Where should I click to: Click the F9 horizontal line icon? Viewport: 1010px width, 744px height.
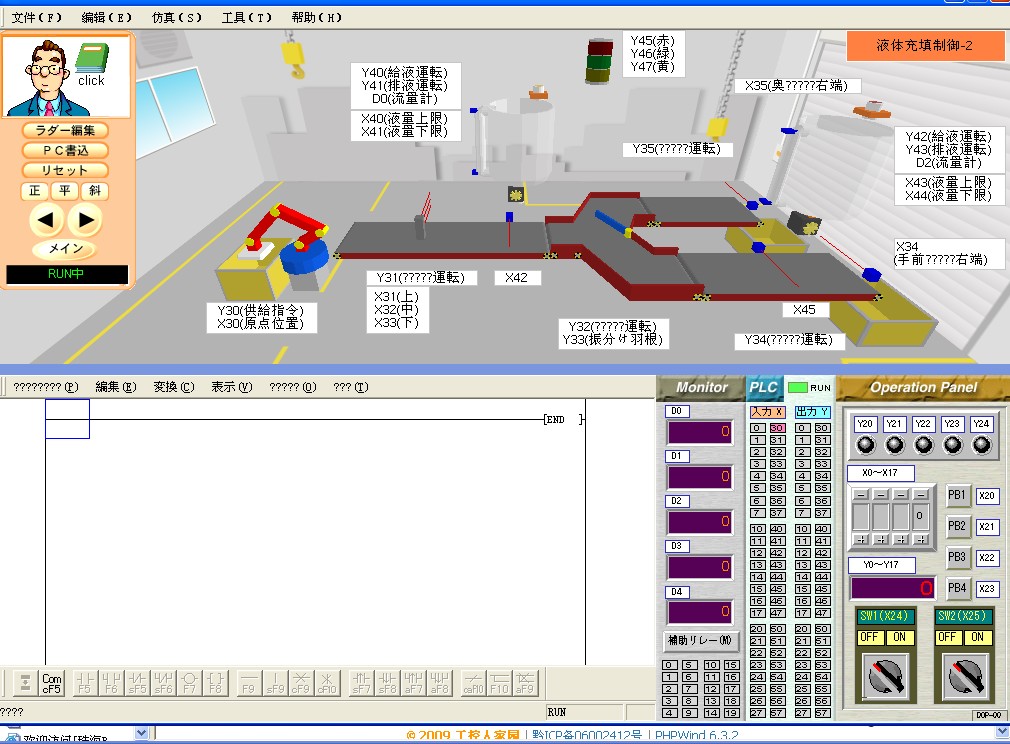(249, 682)
